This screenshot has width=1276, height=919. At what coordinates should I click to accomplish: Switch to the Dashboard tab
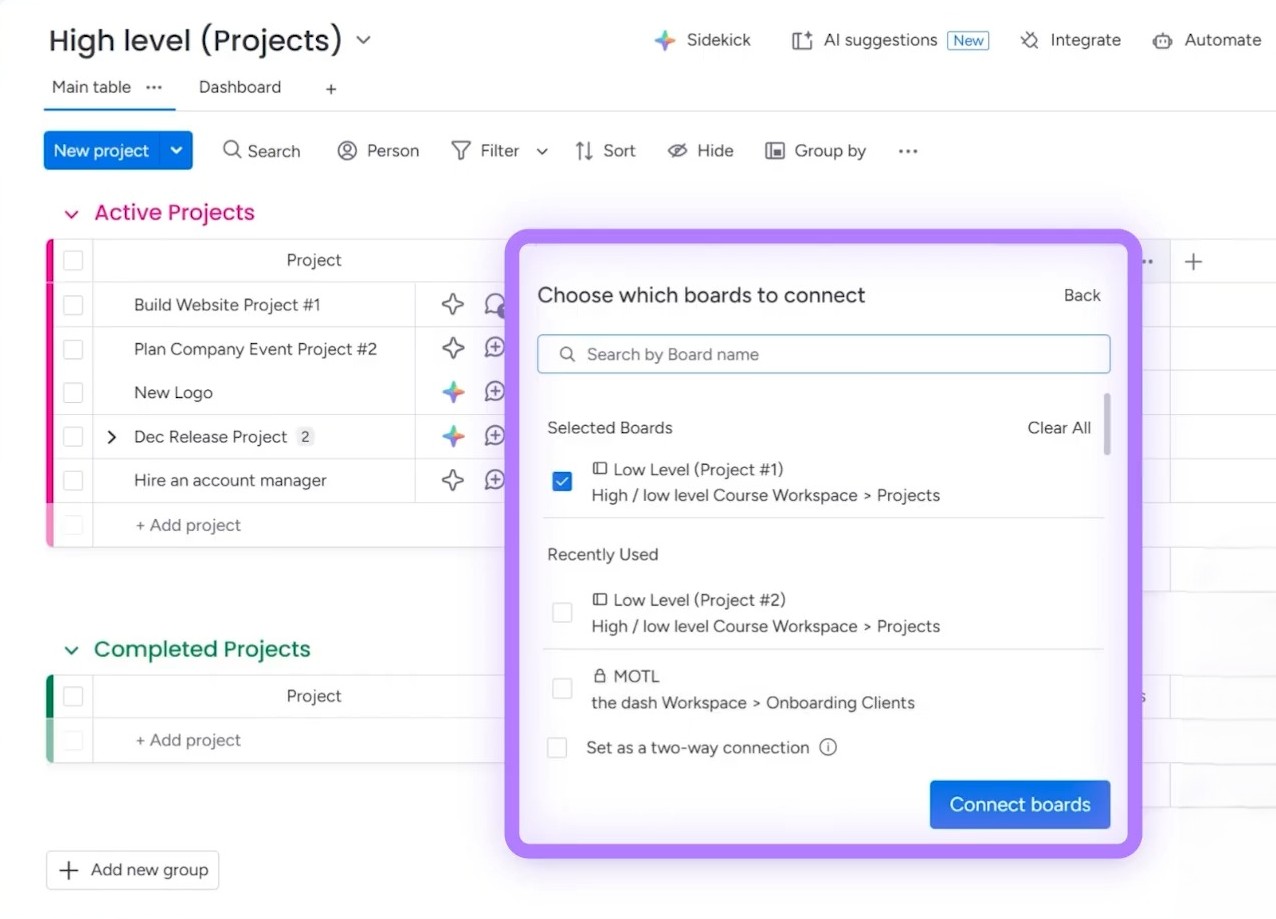(240, 87)
